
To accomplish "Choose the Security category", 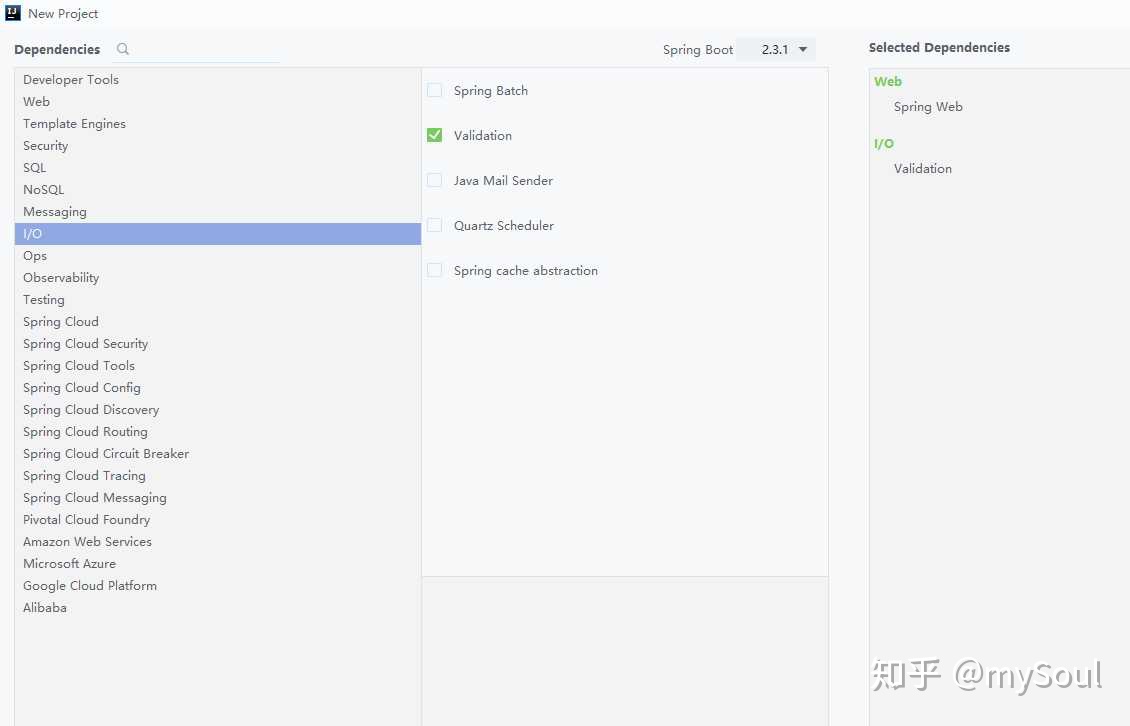I will coord(218,146).
